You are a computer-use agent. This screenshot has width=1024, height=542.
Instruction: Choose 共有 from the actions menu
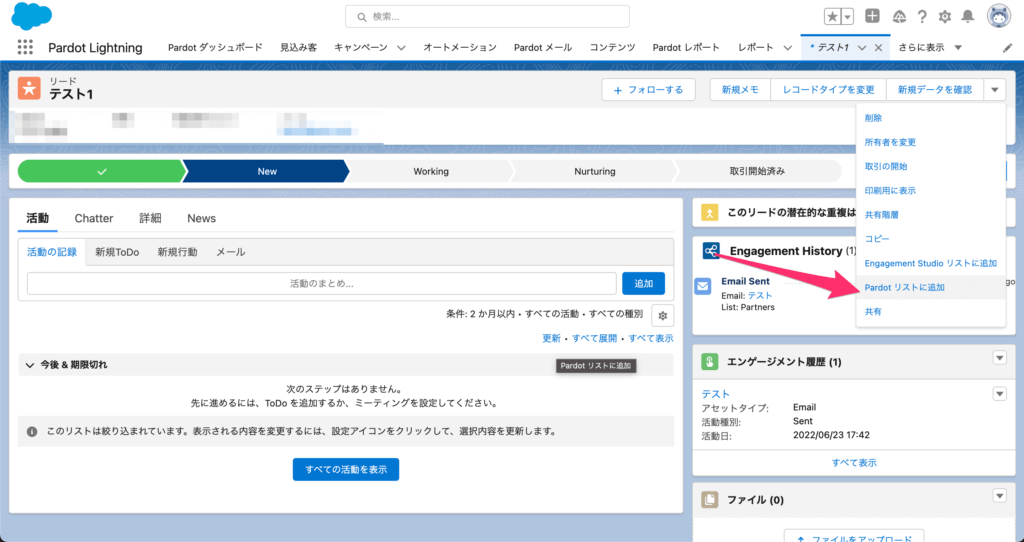coord(930,311)
